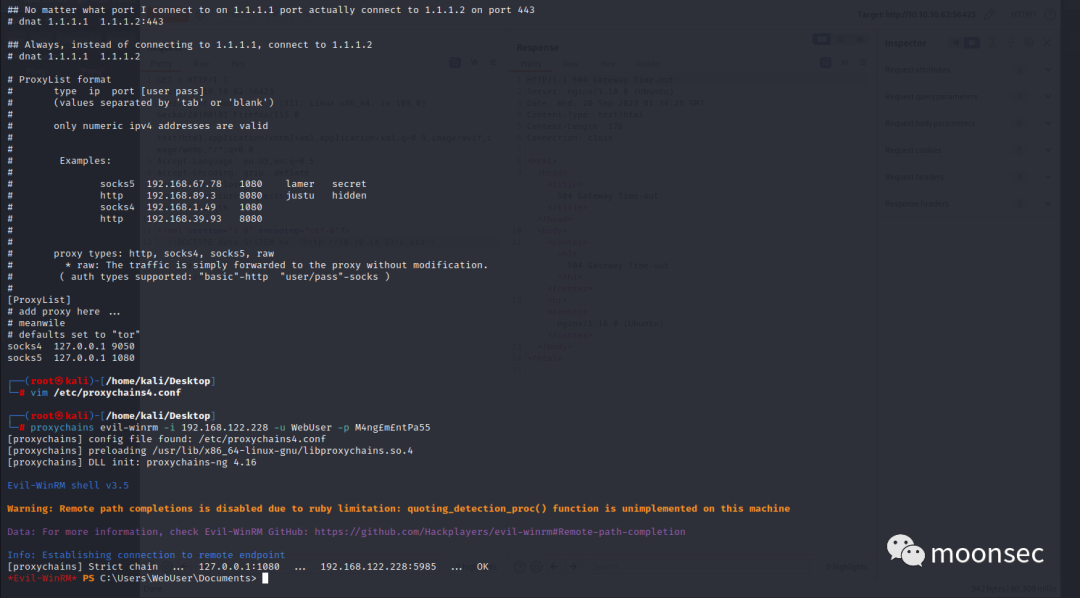Viewport: 1080px width, 598px height.
Task: Click 'Info: Establishing connection to remote endpoint'
Action: click(x=146, y=555)
